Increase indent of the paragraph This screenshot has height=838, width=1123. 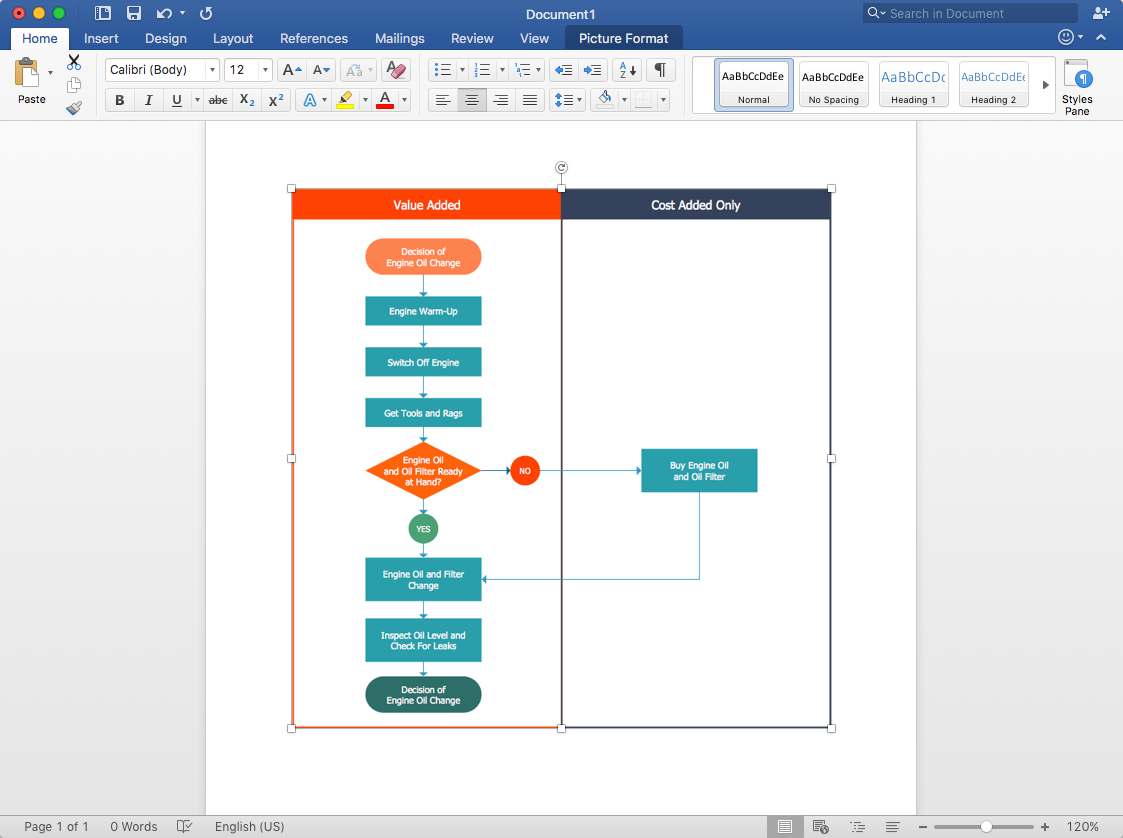click(593, 70)
